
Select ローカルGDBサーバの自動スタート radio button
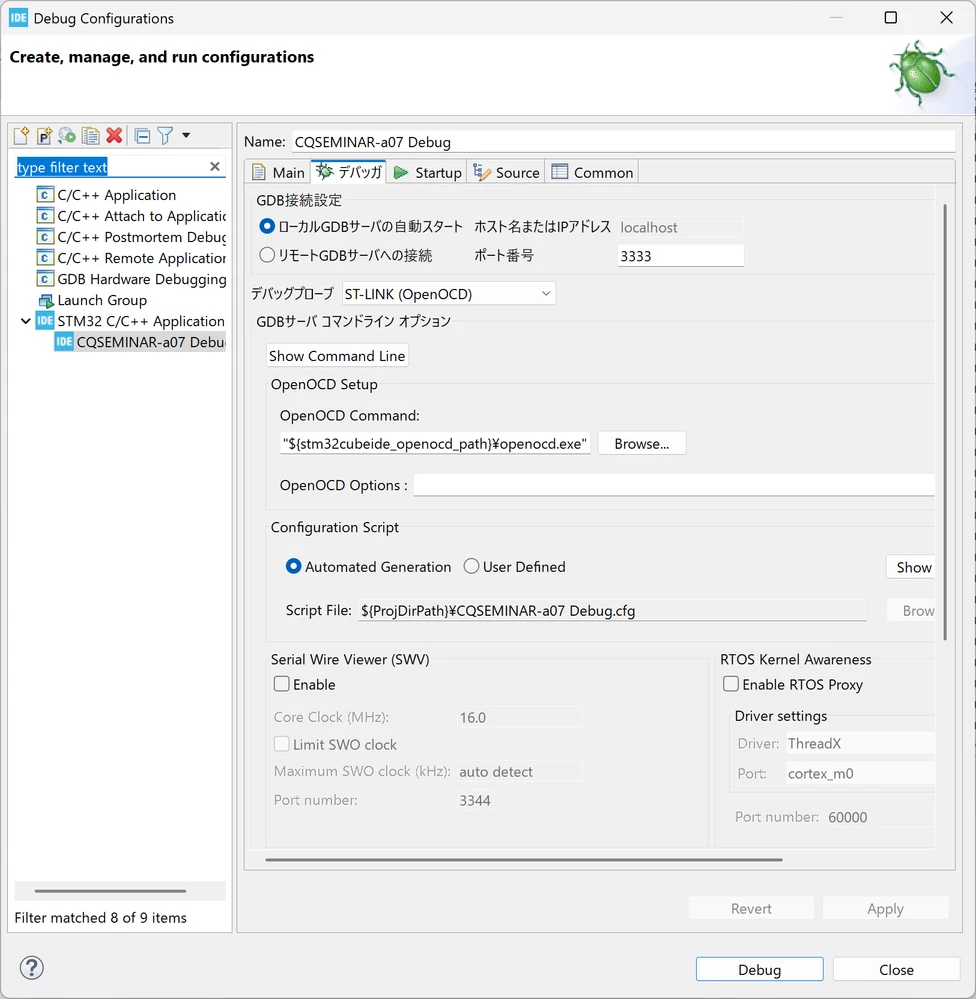pos(267,226)
